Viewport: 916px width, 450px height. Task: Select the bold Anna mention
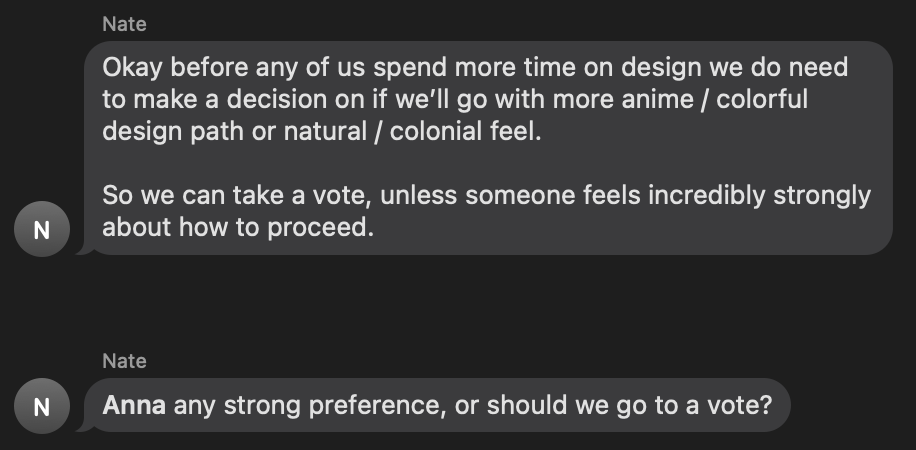(x=134, y=406)
